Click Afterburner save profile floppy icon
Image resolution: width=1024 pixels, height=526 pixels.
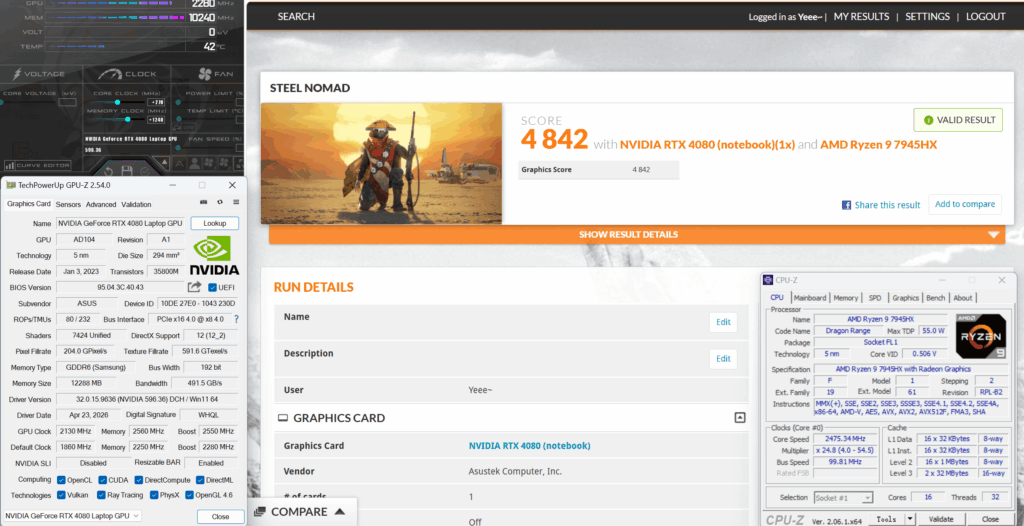127,171
